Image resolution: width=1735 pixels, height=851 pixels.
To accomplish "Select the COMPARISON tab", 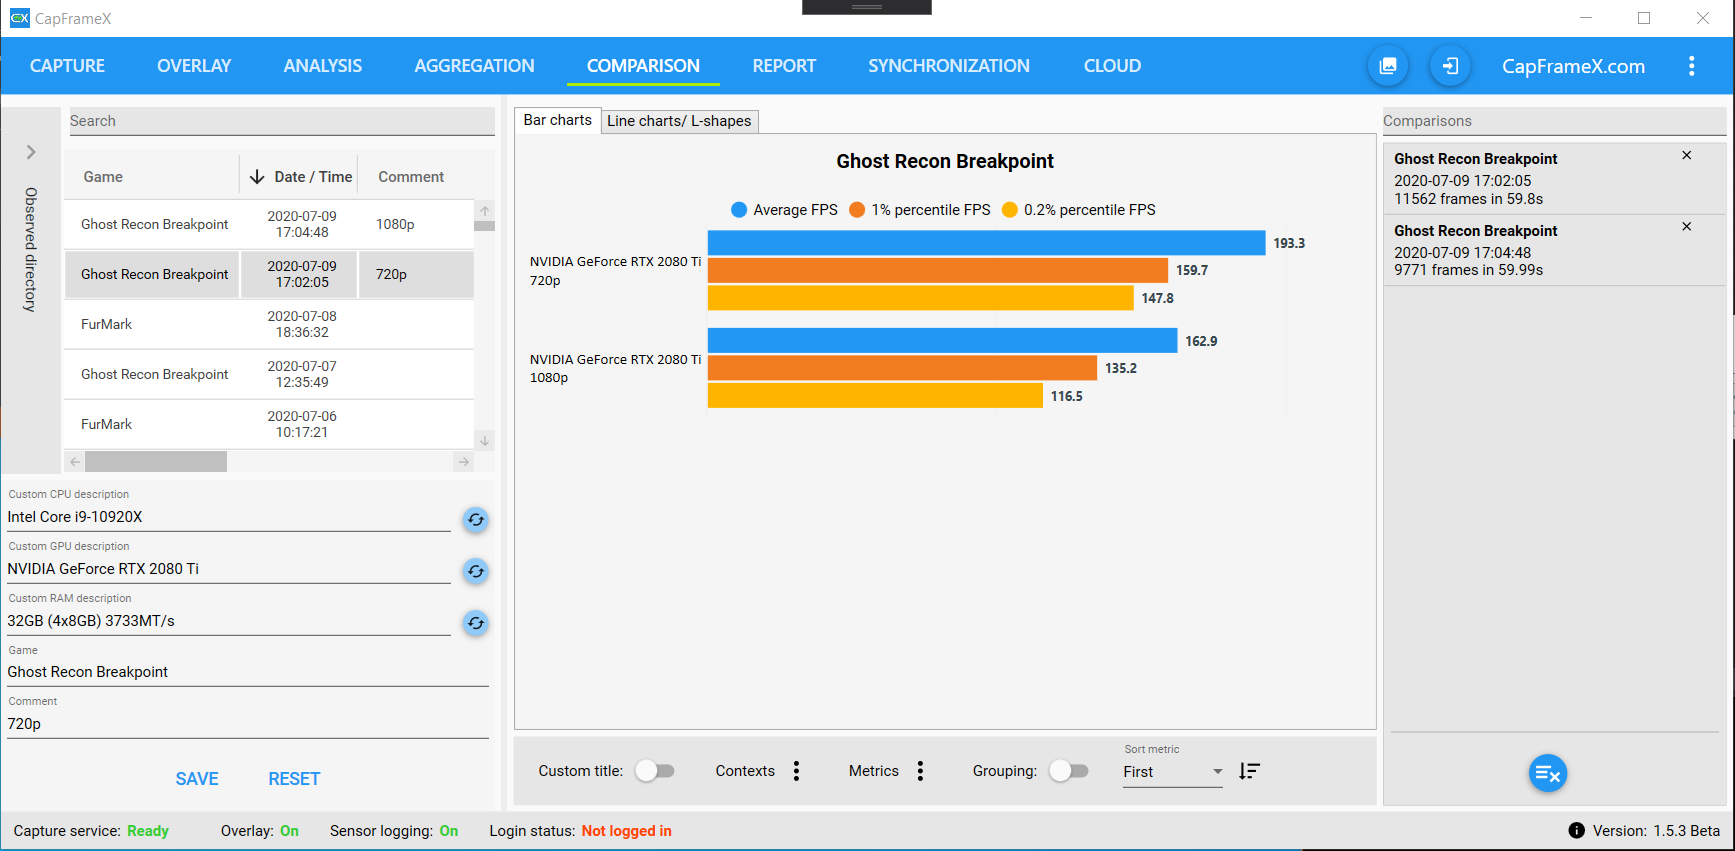I will [x=643, y=66].
